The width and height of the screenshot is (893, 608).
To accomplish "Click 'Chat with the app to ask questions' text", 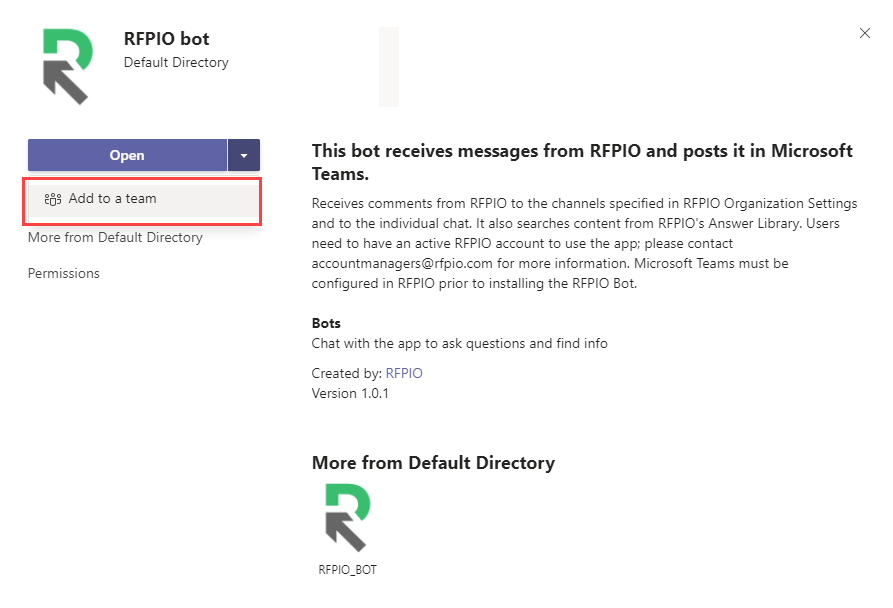I will (460, 343).
